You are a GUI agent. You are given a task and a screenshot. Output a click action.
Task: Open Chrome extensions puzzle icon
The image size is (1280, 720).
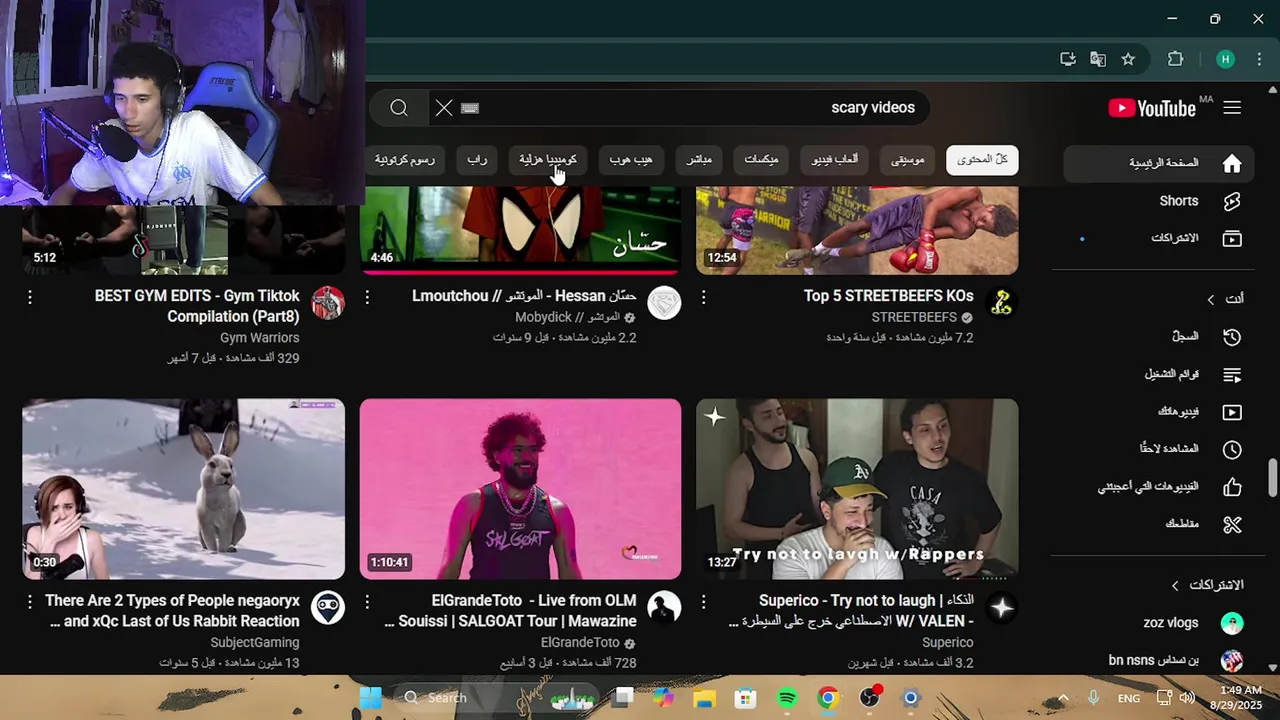(1175, 59)
